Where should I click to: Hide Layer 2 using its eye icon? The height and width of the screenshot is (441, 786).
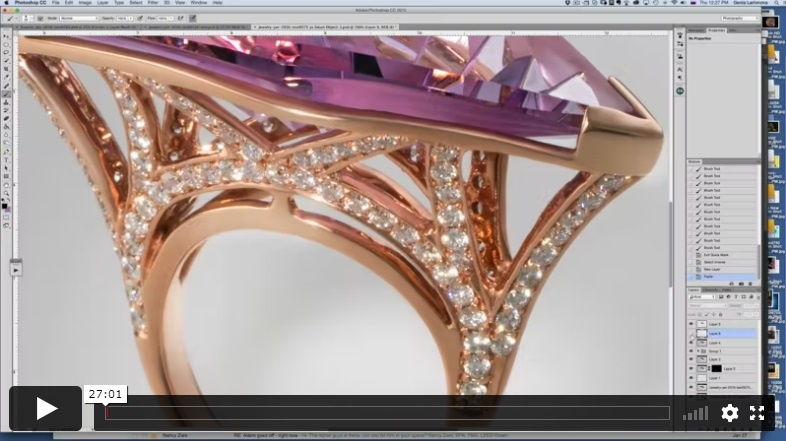click(691, 368)
